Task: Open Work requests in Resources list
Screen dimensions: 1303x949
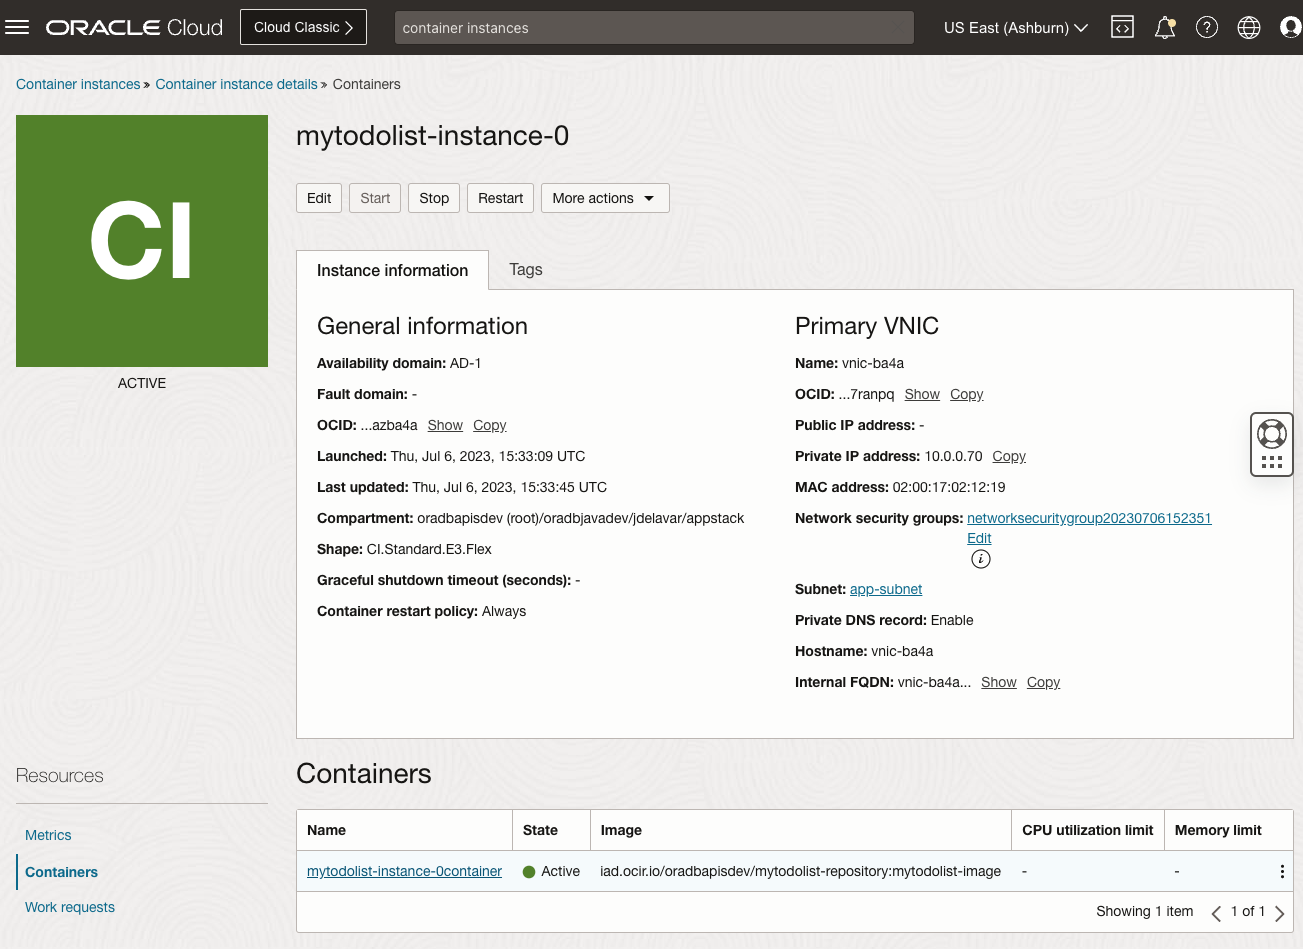Action: (70, 907)
